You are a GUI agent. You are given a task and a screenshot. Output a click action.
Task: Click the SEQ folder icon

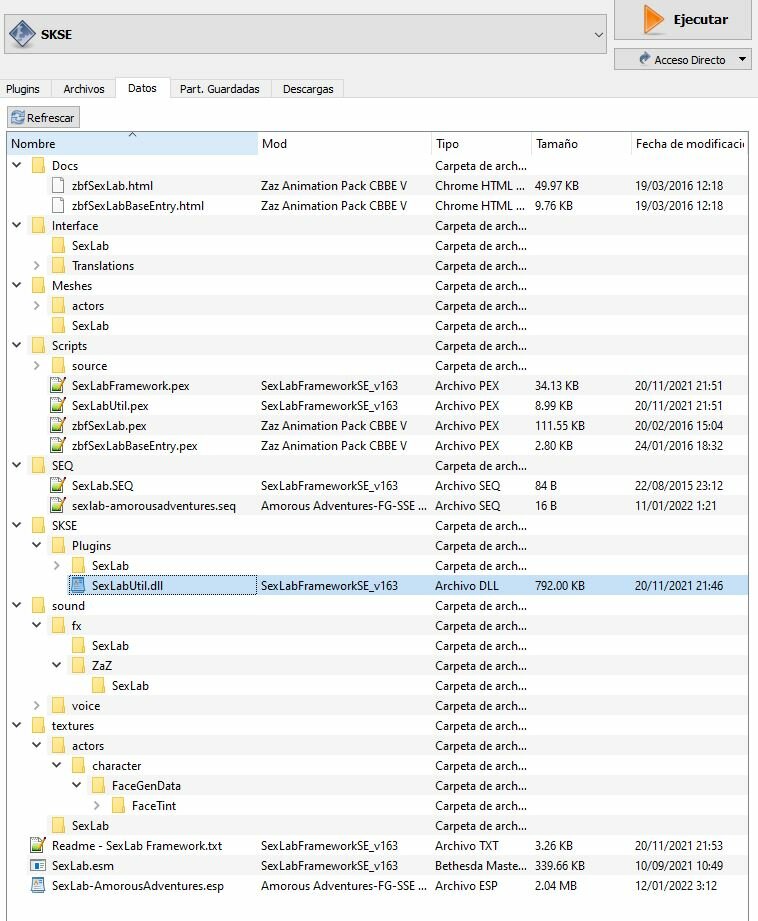38,465
